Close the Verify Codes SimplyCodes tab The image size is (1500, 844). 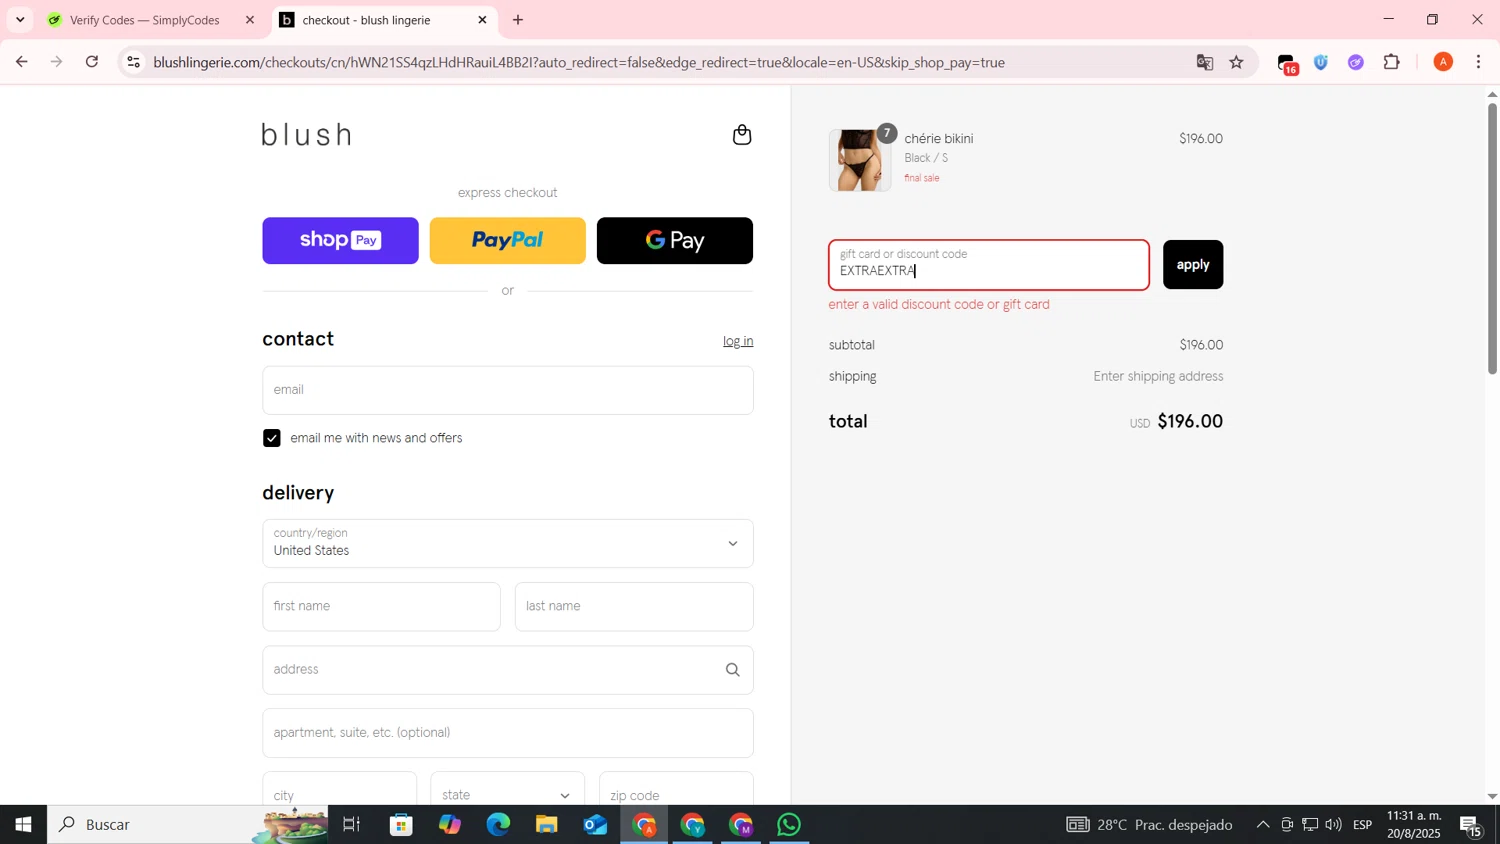(250, 20)
